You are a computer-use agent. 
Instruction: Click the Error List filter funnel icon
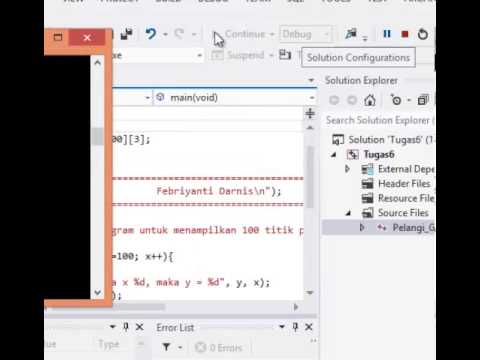pos(166,348)
